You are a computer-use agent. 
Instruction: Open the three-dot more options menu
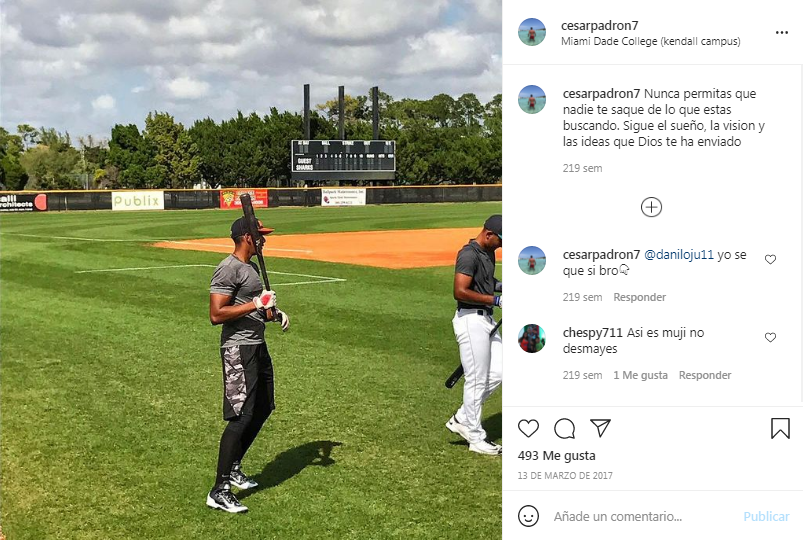click(x=781, y=32)
